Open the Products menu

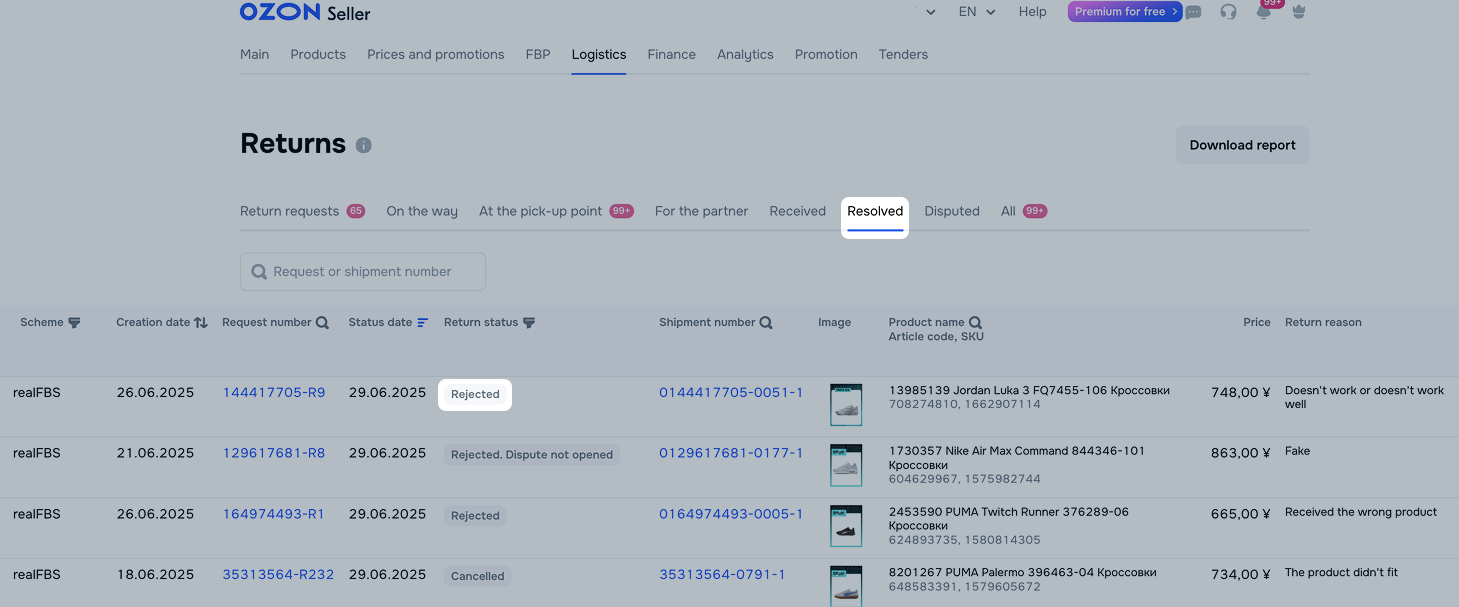[318, 54]
